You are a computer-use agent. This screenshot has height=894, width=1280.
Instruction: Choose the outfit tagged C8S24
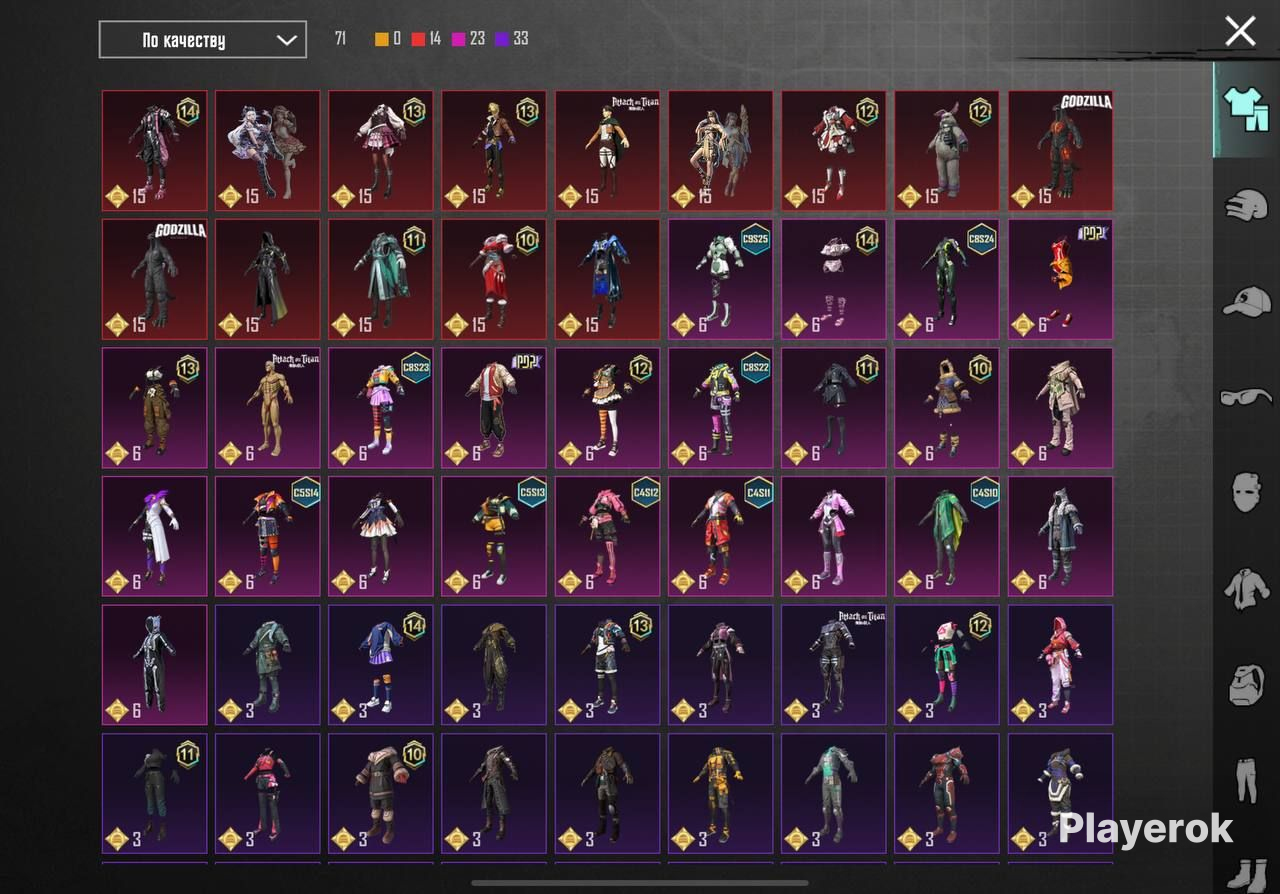pos(946,280)
